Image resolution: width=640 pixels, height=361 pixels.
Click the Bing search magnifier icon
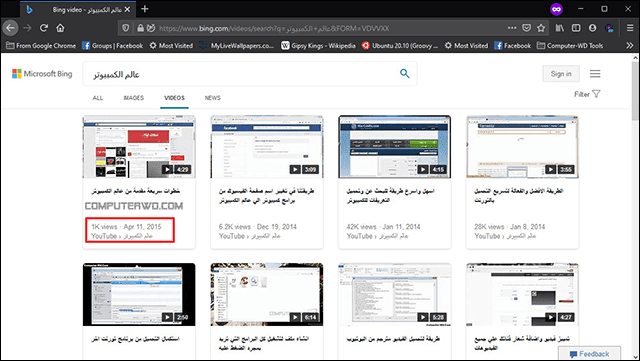(404, 74)
